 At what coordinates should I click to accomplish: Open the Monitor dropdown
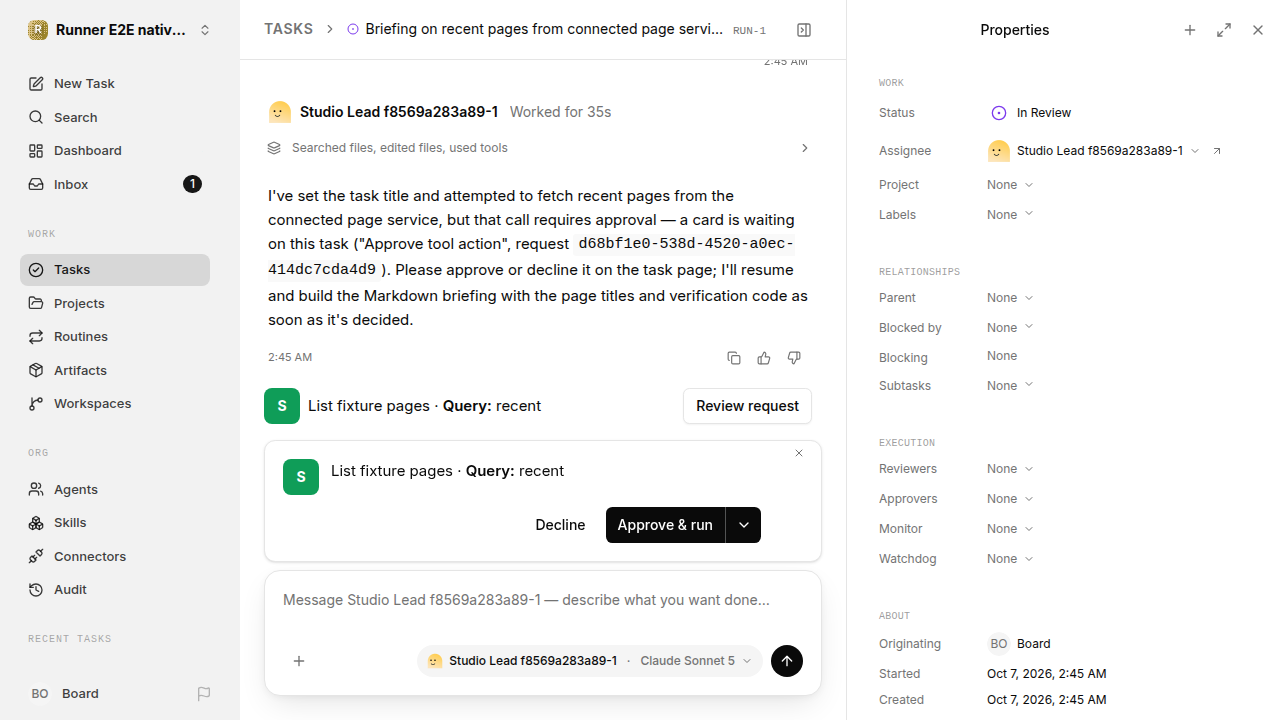pyautogui.click(x=1010, y=529)
